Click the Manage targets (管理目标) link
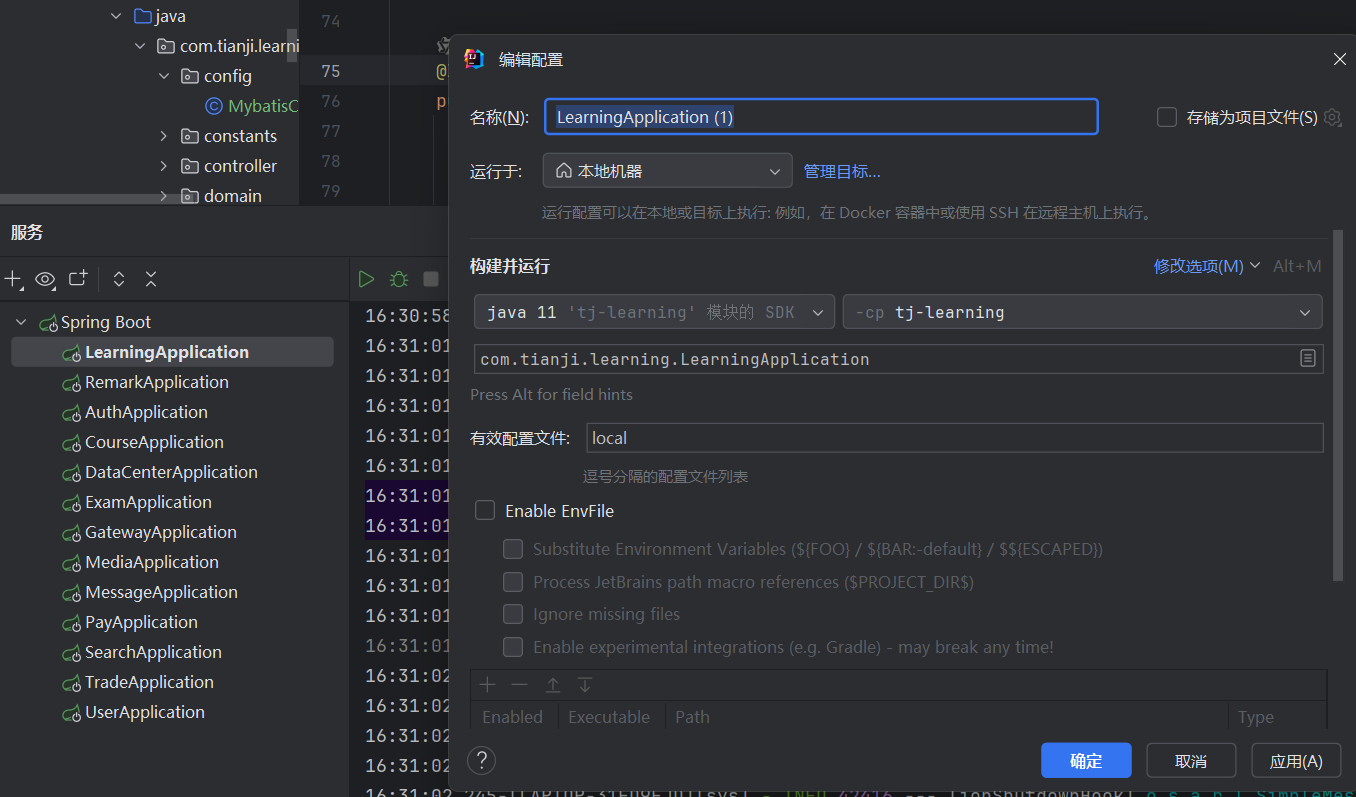This screenshot has height=797, width=1356. click(x=842, y=171)
